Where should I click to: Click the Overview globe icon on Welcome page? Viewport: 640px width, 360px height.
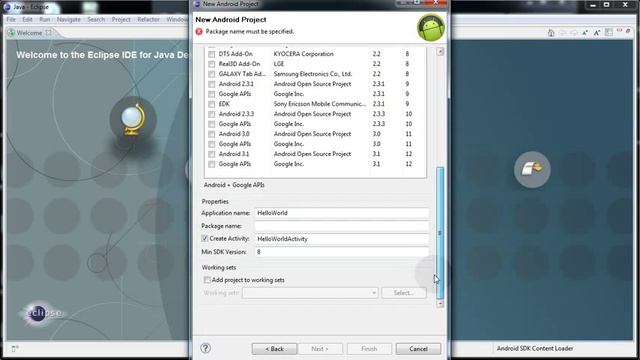coord(133,119)
